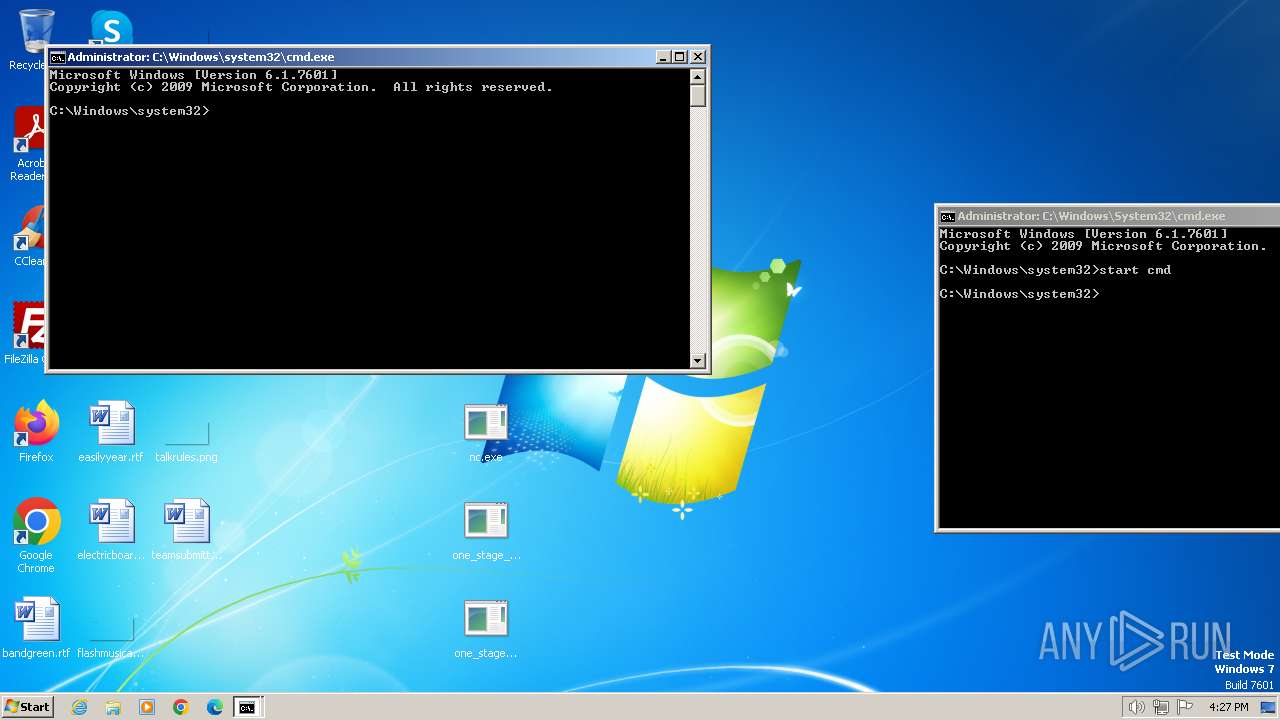
Task: Click Copyright line in front cmd window
Action: click(x=301, y=87)
